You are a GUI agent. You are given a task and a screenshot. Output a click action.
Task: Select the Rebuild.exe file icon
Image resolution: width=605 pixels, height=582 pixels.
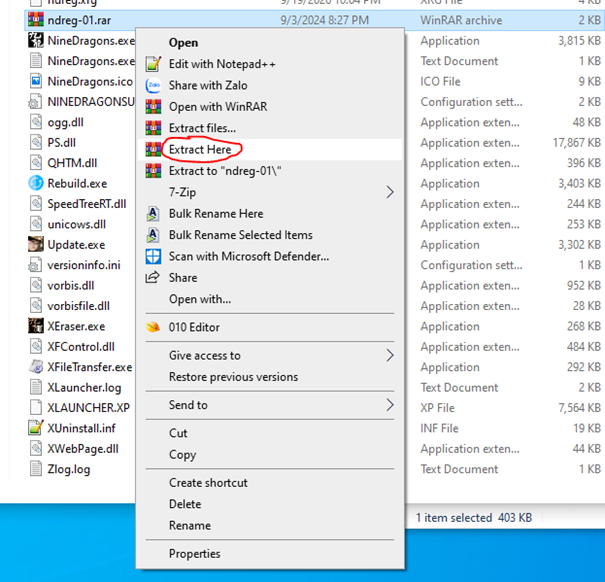click(36, 183)
